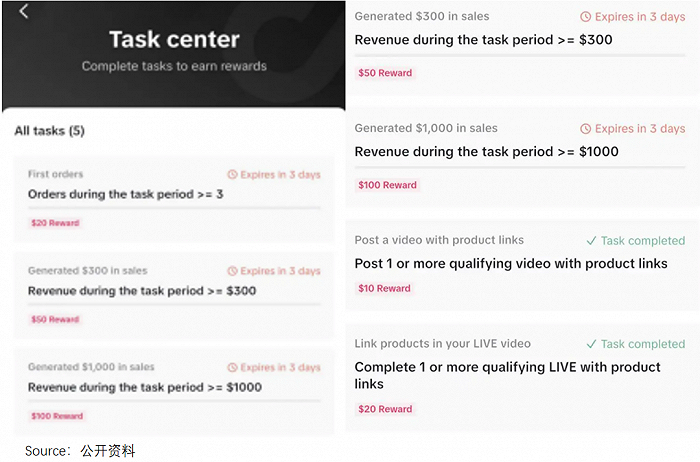Open the Task center title
This screenshot has height=462, width=700.
(x=174, y=40)
